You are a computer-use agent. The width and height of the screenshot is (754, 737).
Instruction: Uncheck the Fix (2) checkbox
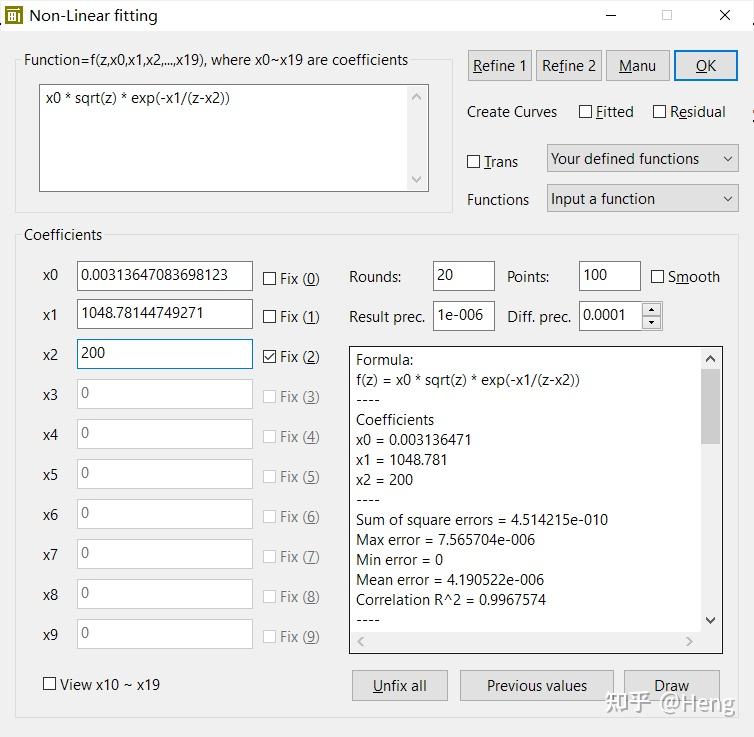tap(270, 357)
